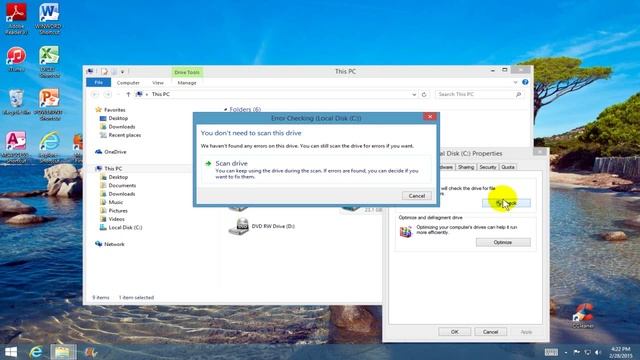Open Internet Explorer from the taskbar
640x360 pixels.
click(x=36, y=352)
